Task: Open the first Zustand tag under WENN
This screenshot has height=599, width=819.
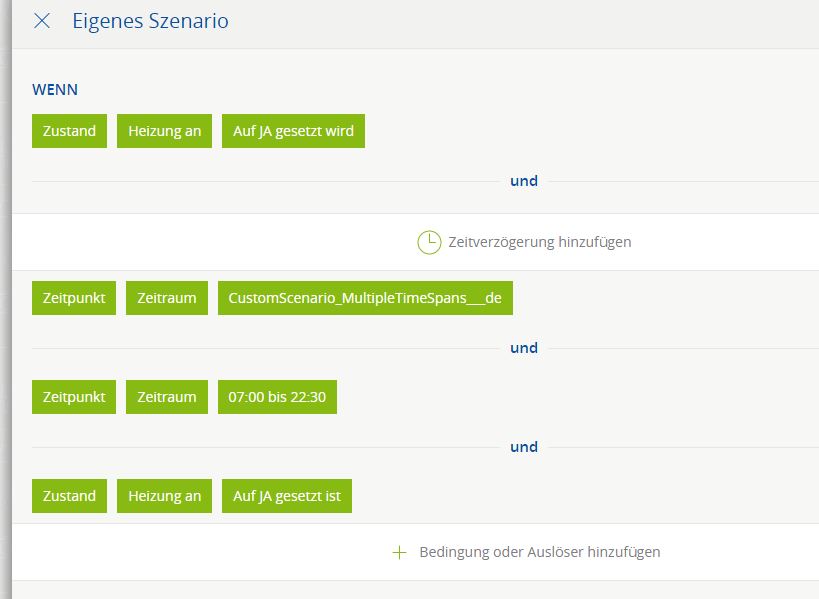Action: tap(69, 131)
